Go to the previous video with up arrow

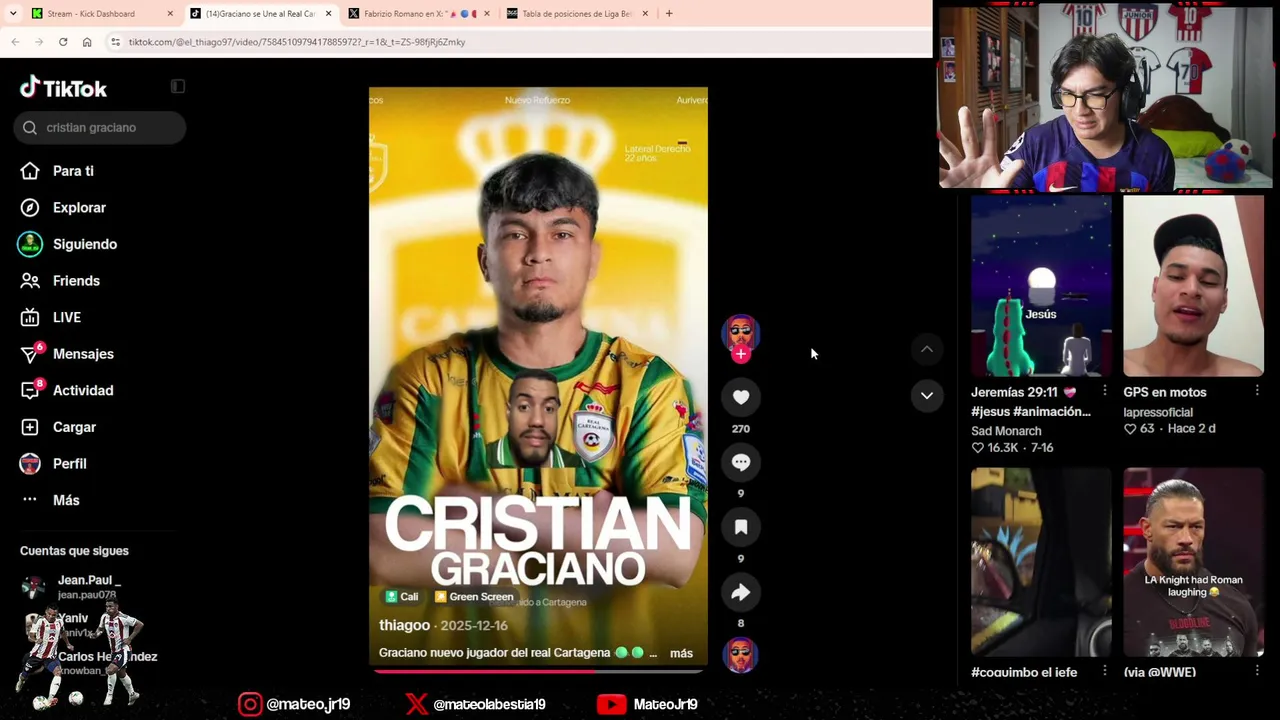coord(927,349)
